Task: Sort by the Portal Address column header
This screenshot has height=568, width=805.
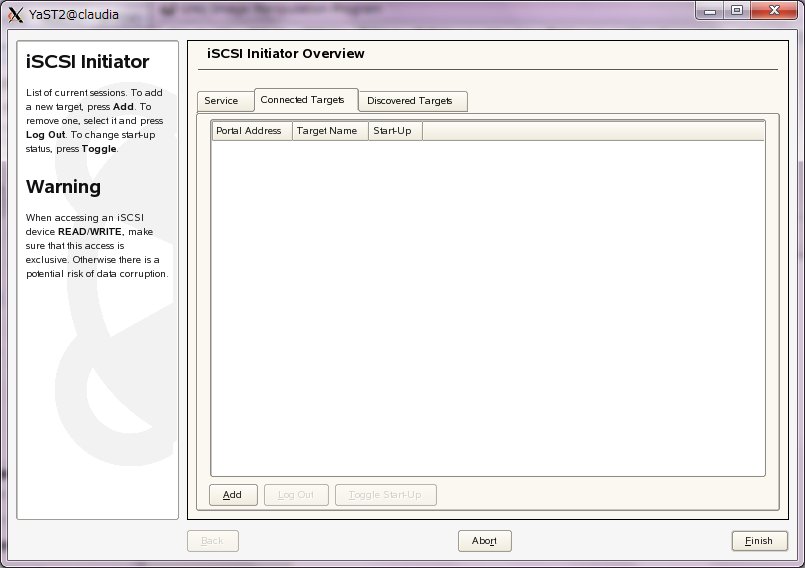Action: 252,131
